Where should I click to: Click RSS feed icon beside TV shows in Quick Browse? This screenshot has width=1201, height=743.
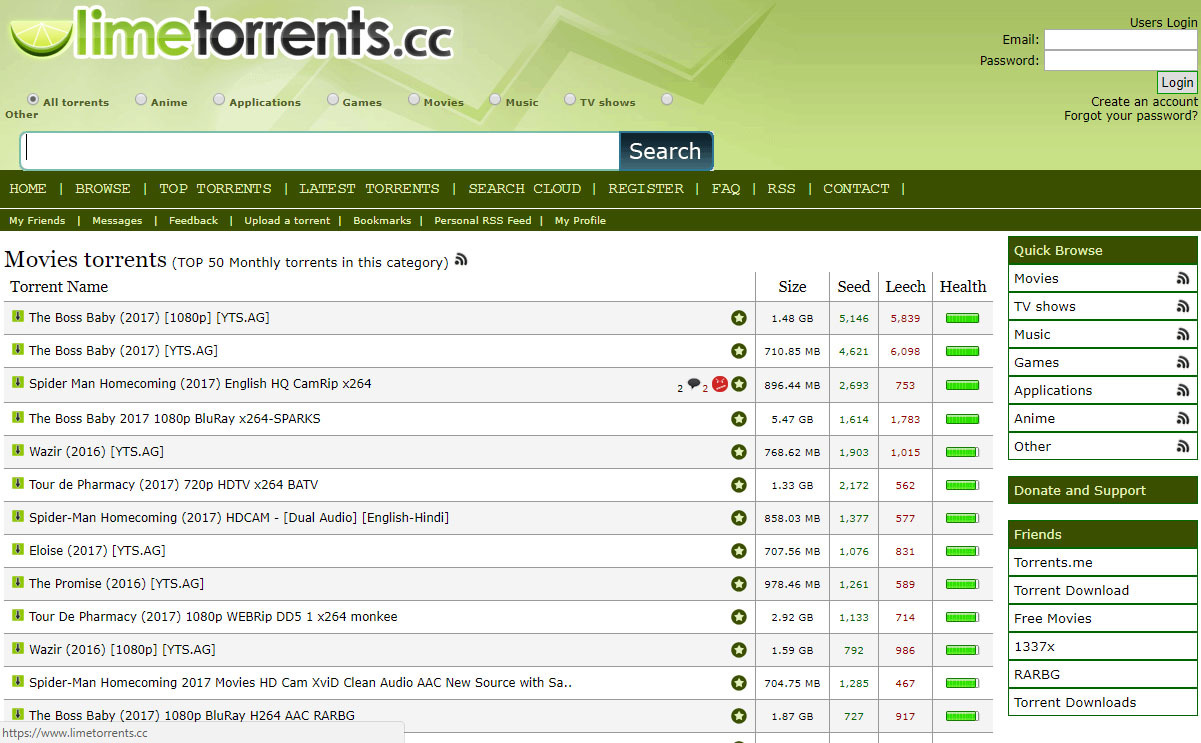pos(1183,307)
